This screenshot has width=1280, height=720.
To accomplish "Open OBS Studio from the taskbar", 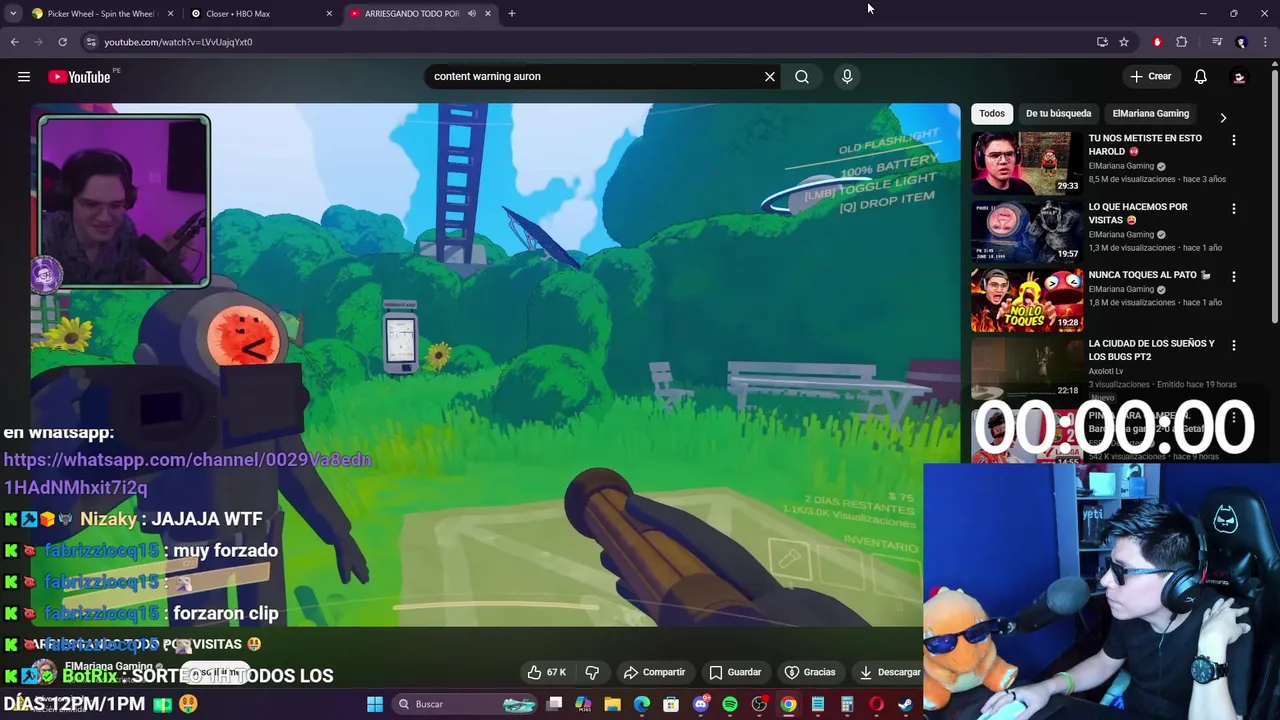I will (x=759, y=704).
